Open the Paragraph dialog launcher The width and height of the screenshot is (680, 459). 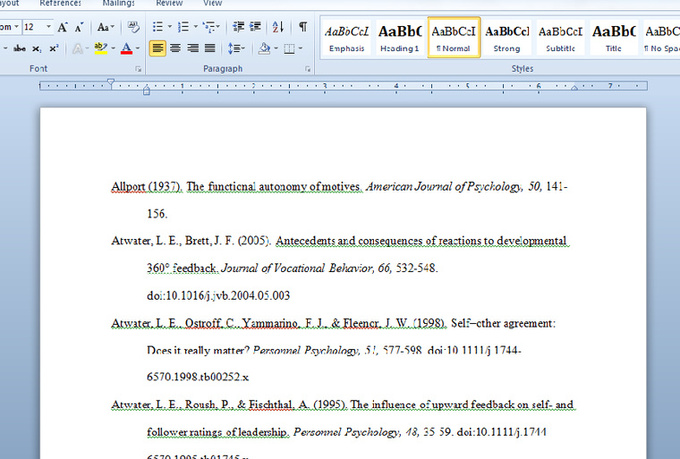307,69
